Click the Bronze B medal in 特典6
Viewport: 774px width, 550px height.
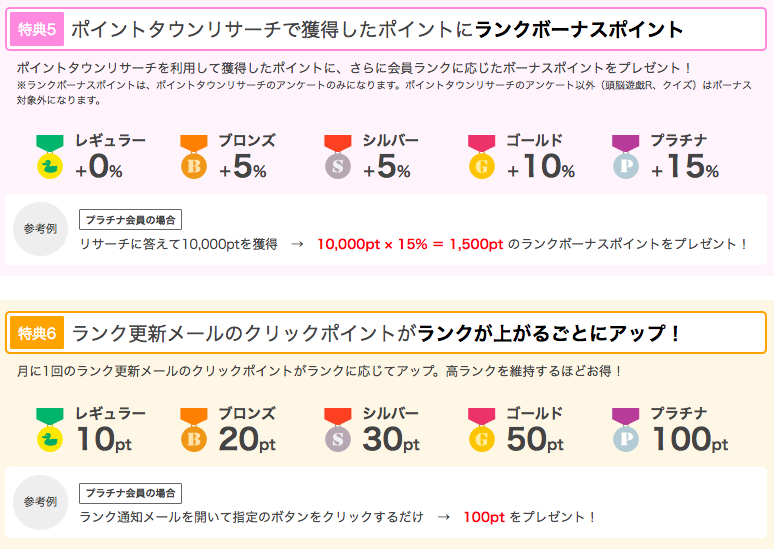(x=194, y=430)
